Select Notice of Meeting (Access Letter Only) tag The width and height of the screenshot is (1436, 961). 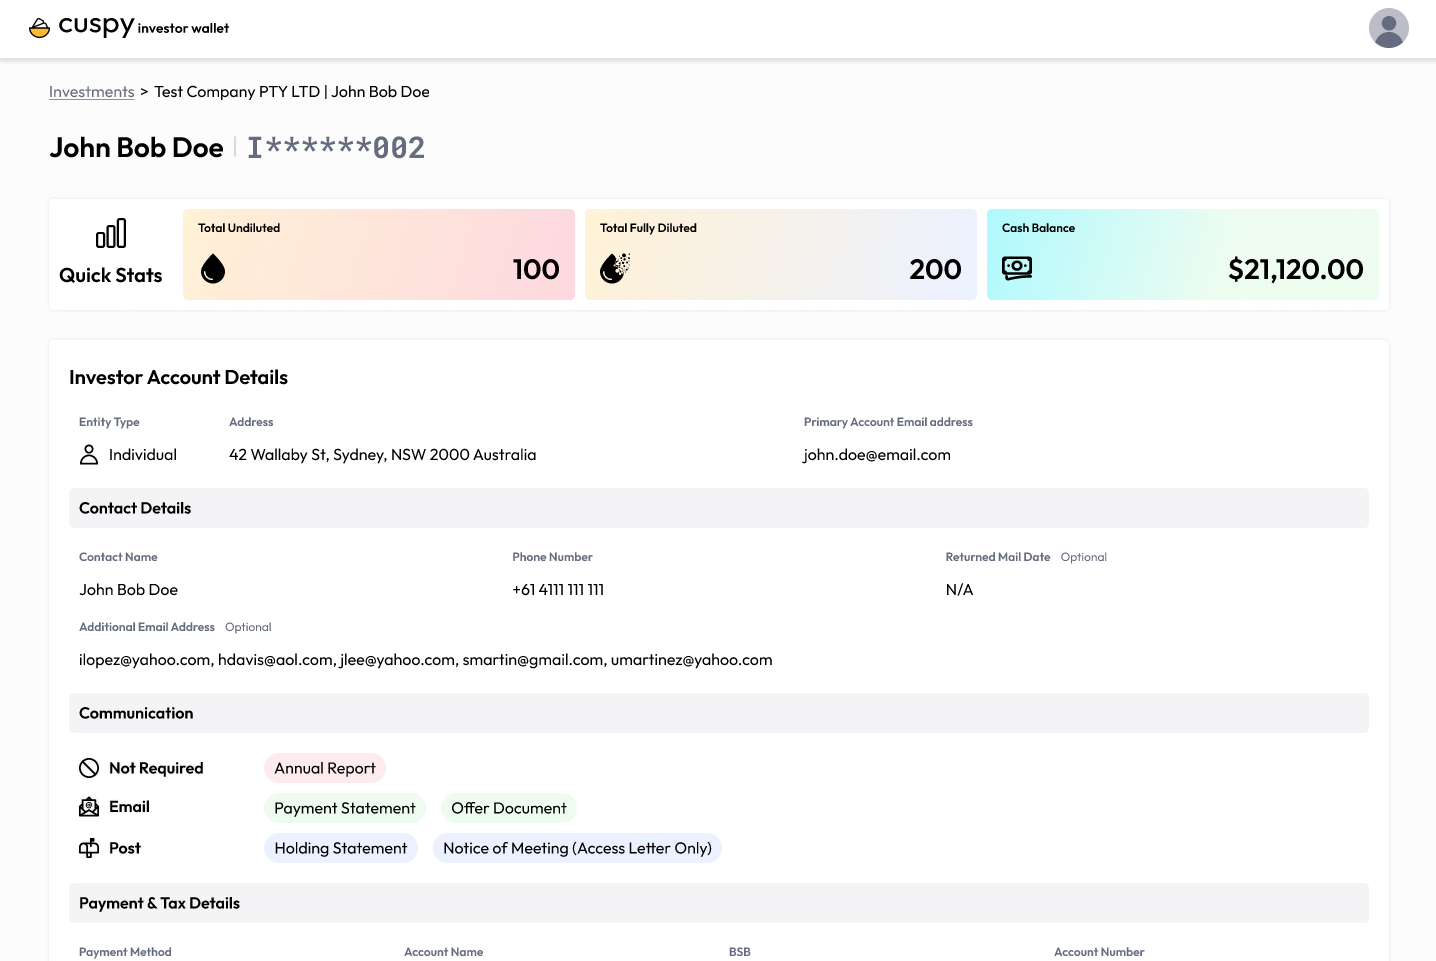tap(578, 848)
